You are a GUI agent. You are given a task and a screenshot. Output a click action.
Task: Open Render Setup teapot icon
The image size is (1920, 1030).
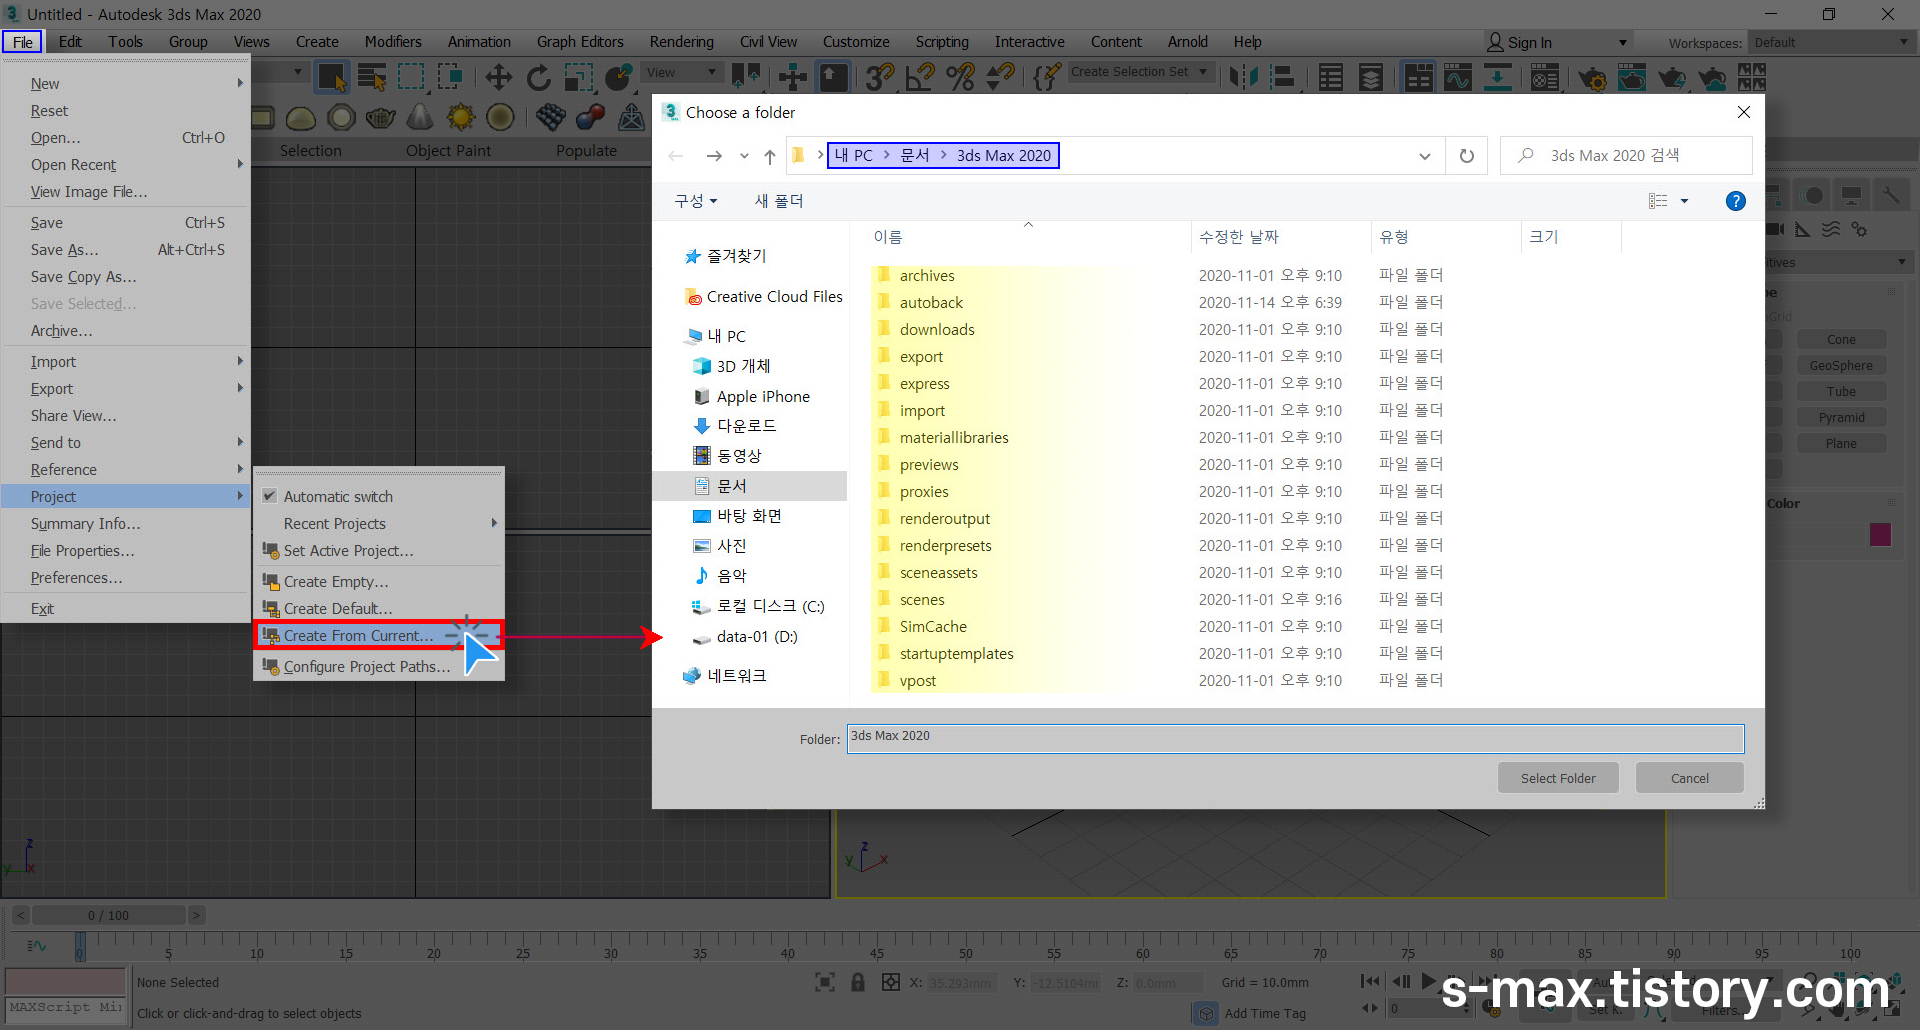point(1592,77)
